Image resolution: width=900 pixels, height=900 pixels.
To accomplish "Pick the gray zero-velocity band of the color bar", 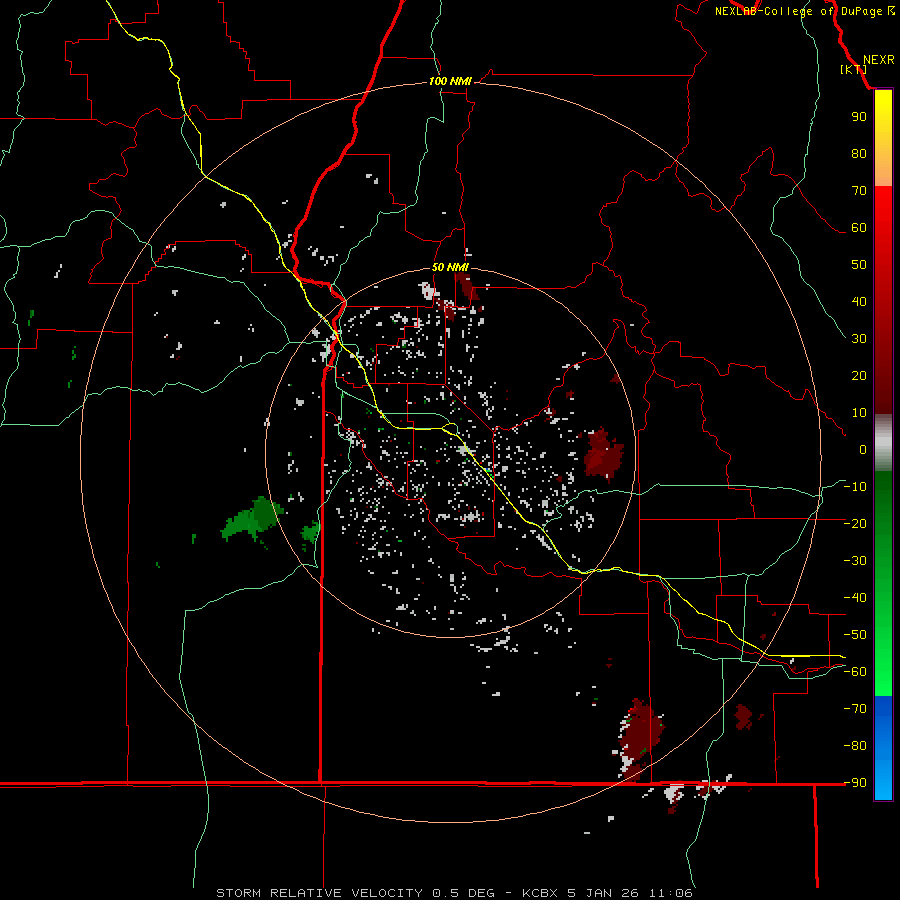I will pos(883,443).
